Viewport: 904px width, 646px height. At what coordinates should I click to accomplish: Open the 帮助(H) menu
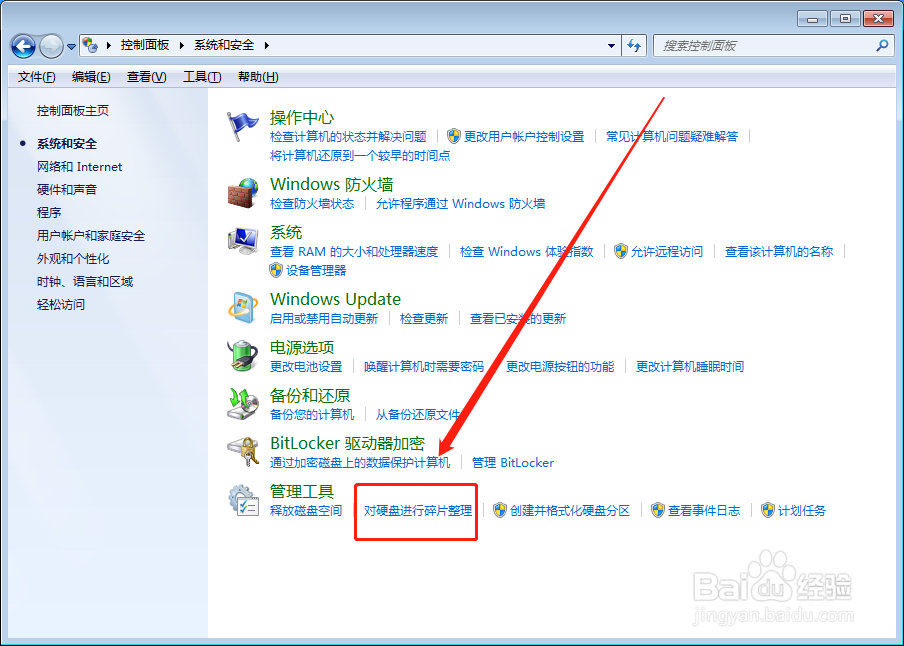[258, 77]
